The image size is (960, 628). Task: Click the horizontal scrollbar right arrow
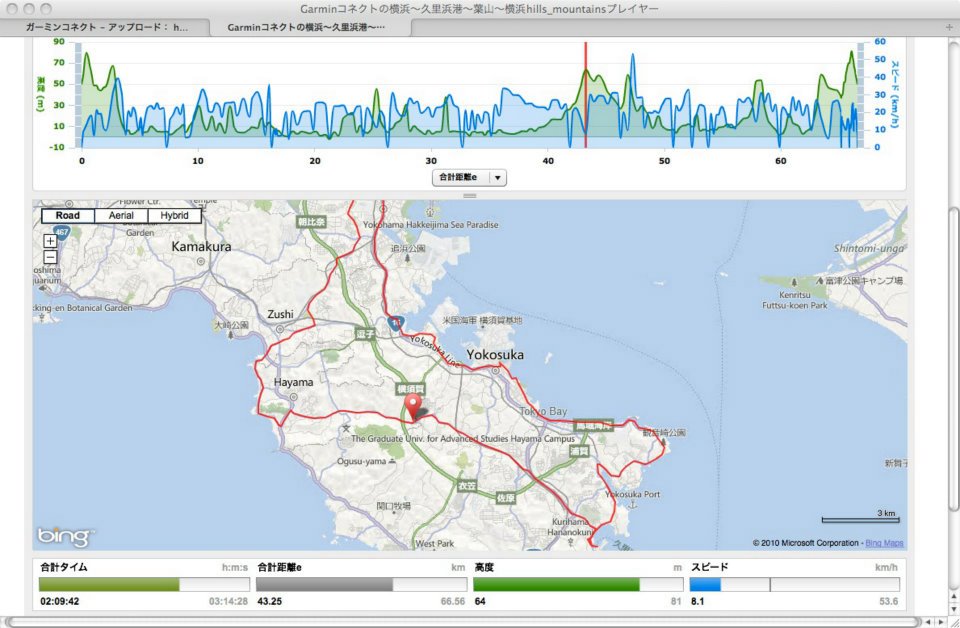[941, 622]
